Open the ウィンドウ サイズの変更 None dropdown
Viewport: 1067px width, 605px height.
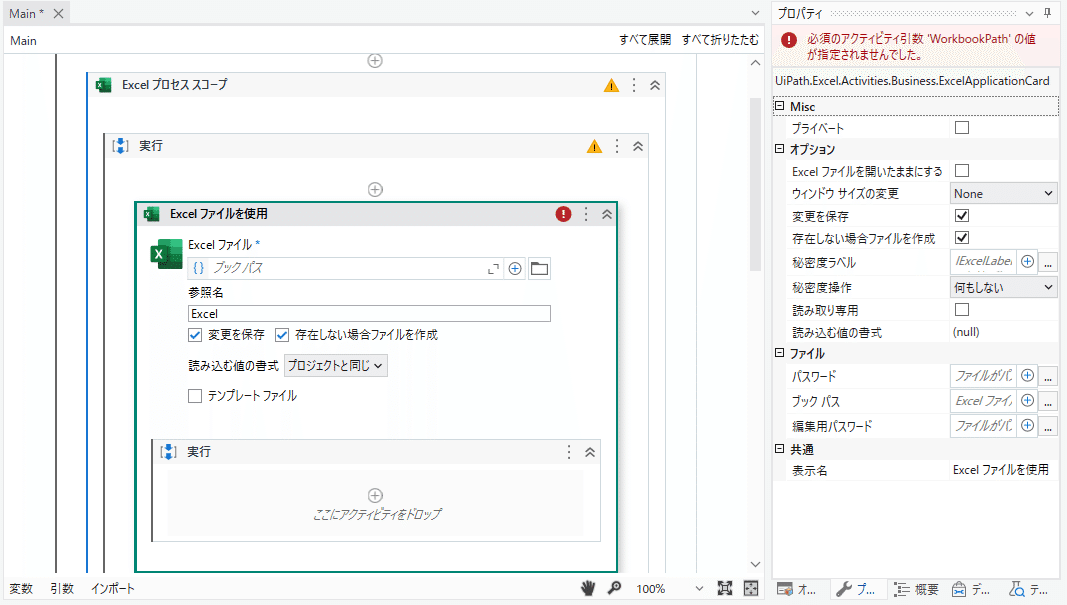[1004, 194]
